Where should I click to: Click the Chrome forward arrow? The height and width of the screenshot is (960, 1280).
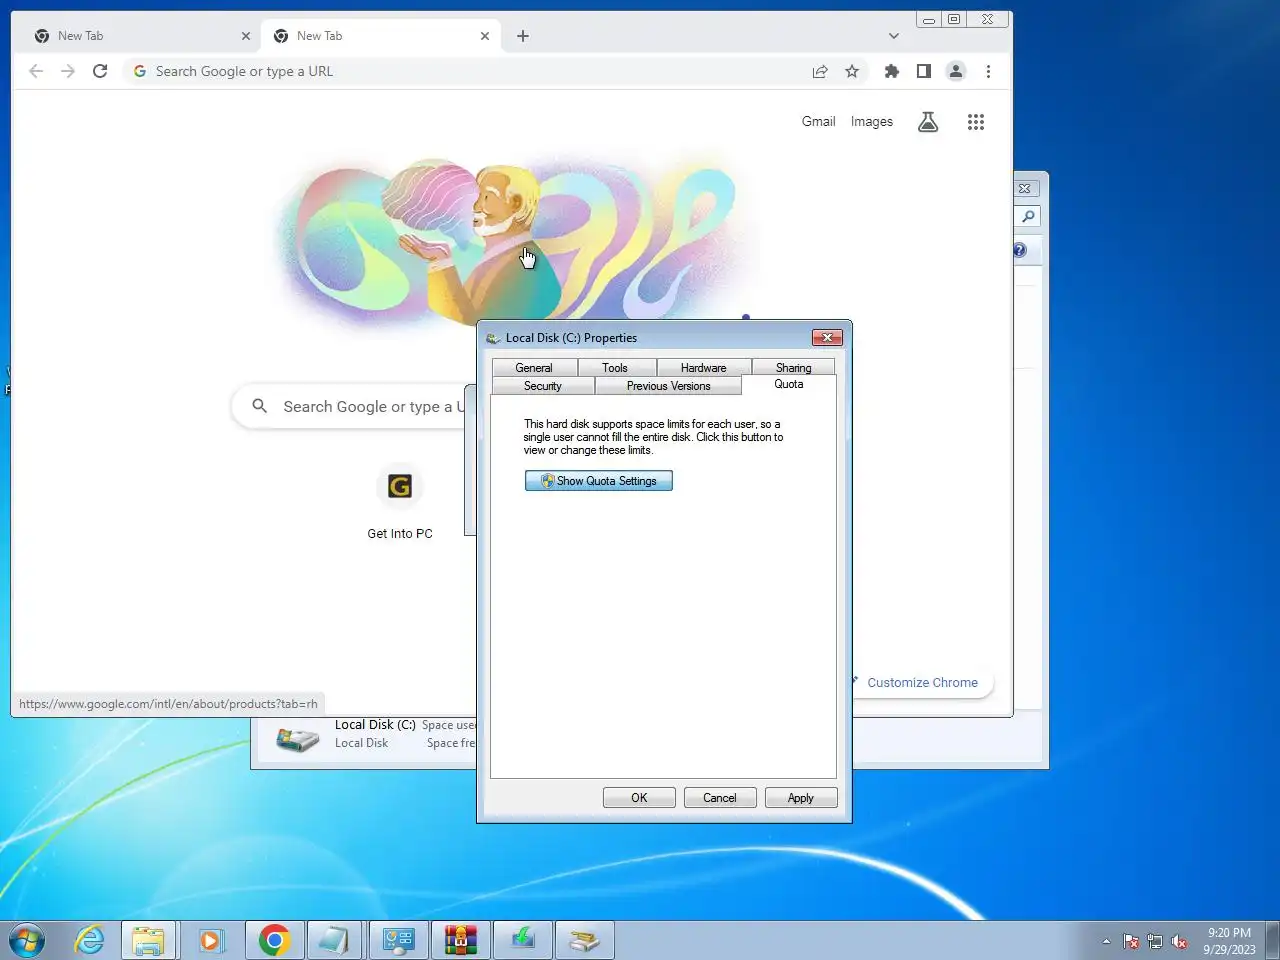pos(68,71)
